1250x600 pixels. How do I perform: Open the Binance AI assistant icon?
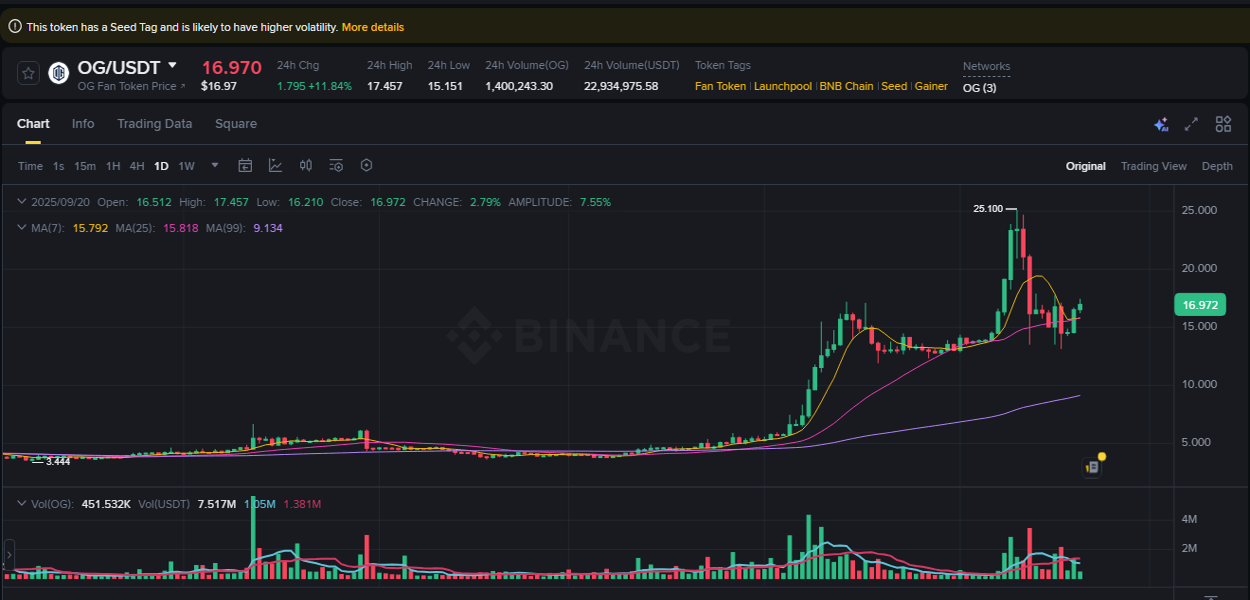pos(1161,124)
